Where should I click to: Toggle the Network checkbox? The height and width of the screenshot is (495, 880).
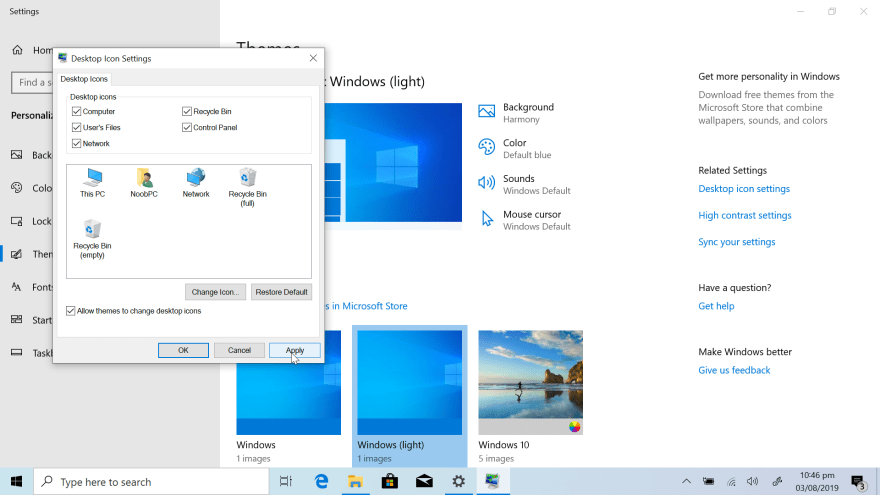pos(76,143)
